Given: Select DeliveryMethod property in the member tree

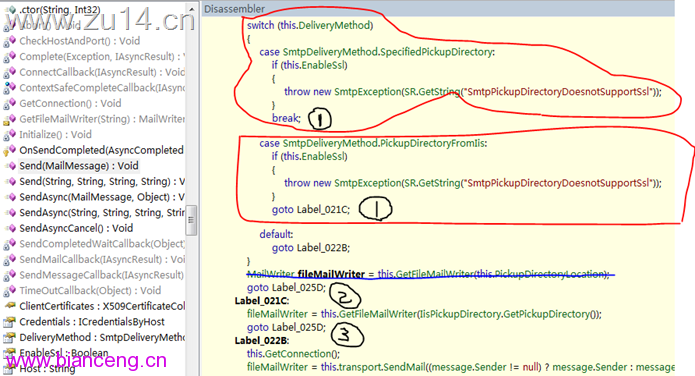Looking at the screenshot, I should pyautogui.click(x=102, y=337).
